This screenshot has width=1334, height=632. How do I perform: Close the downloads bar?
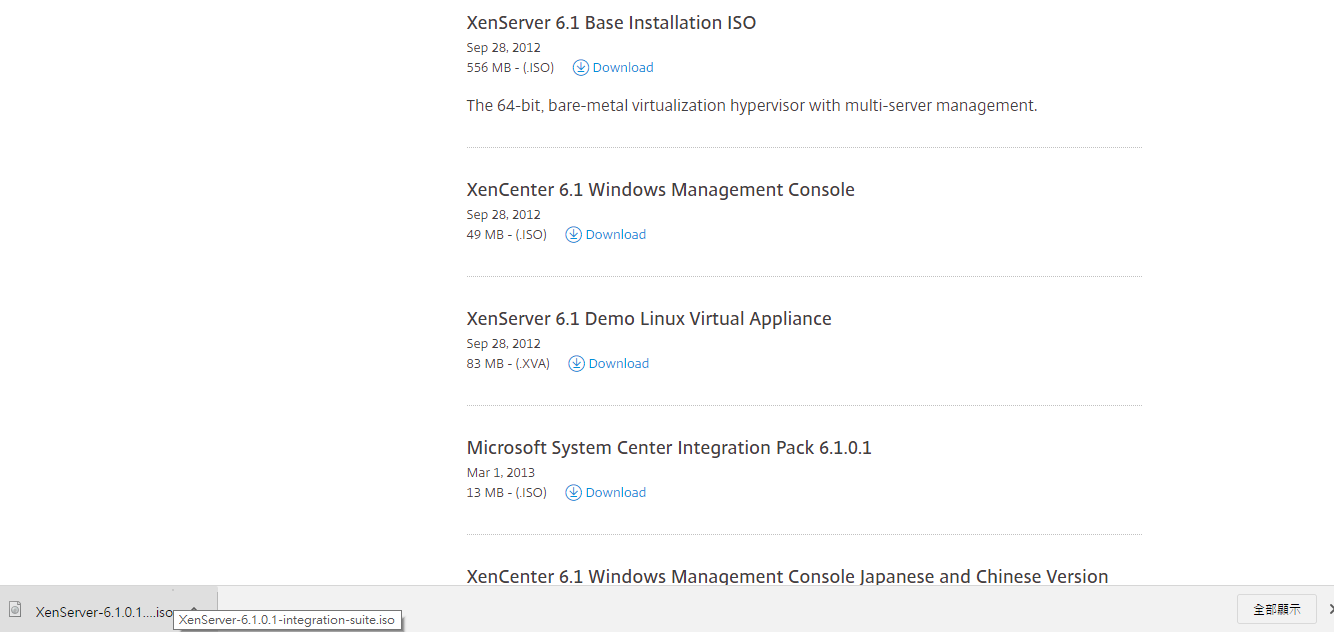tap(1330, 609)
